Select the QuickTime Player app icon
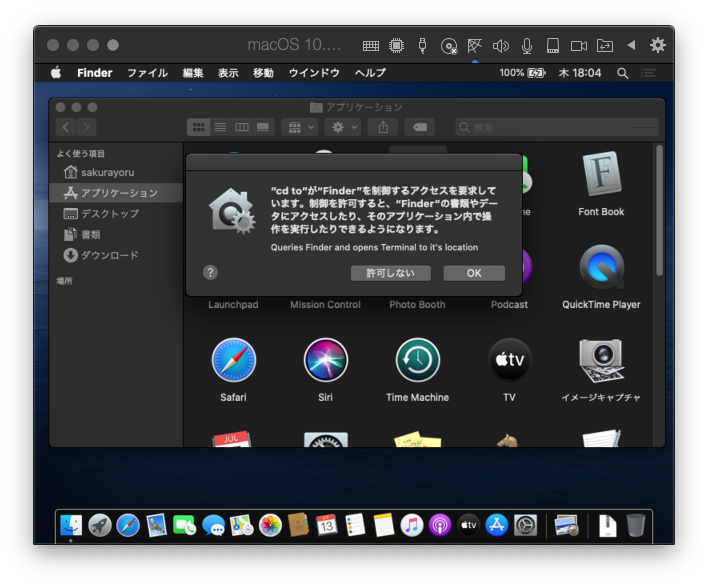 click(x=601, y=267)
